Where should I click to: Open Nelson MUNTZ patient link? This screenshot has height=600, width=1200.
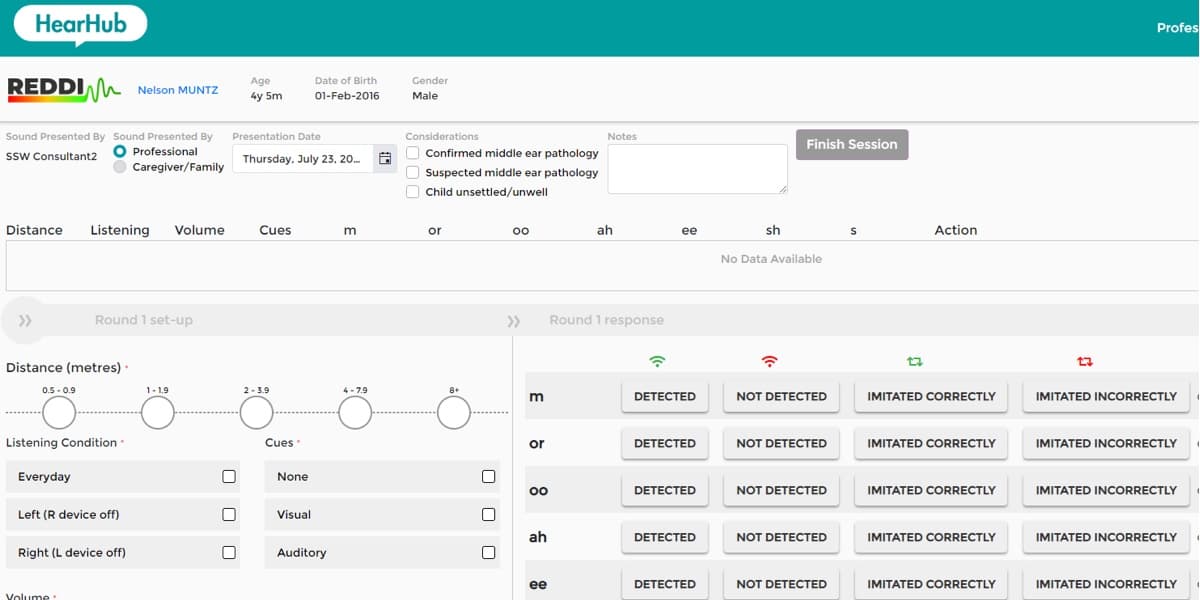(x=177, y=91)
